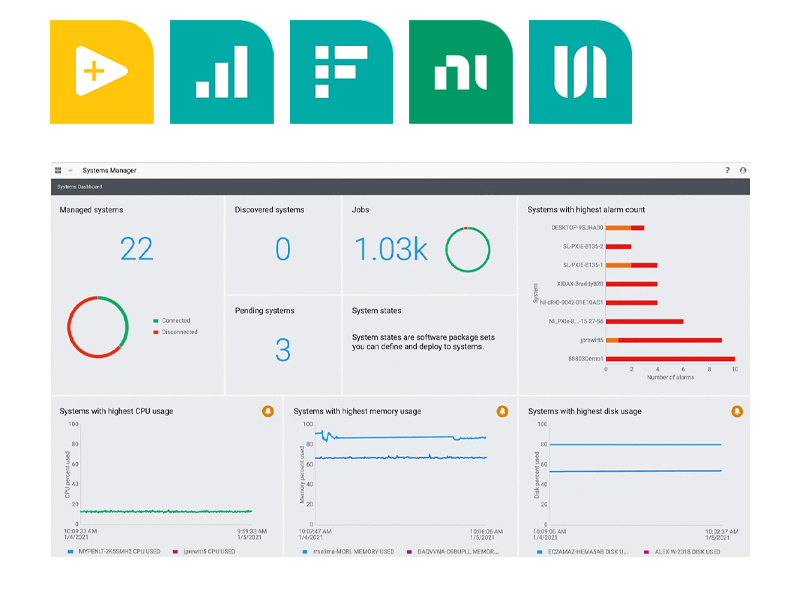
Task: Click the SL-PXIE-8135-2 alarm bar
Action: [618, 246]
